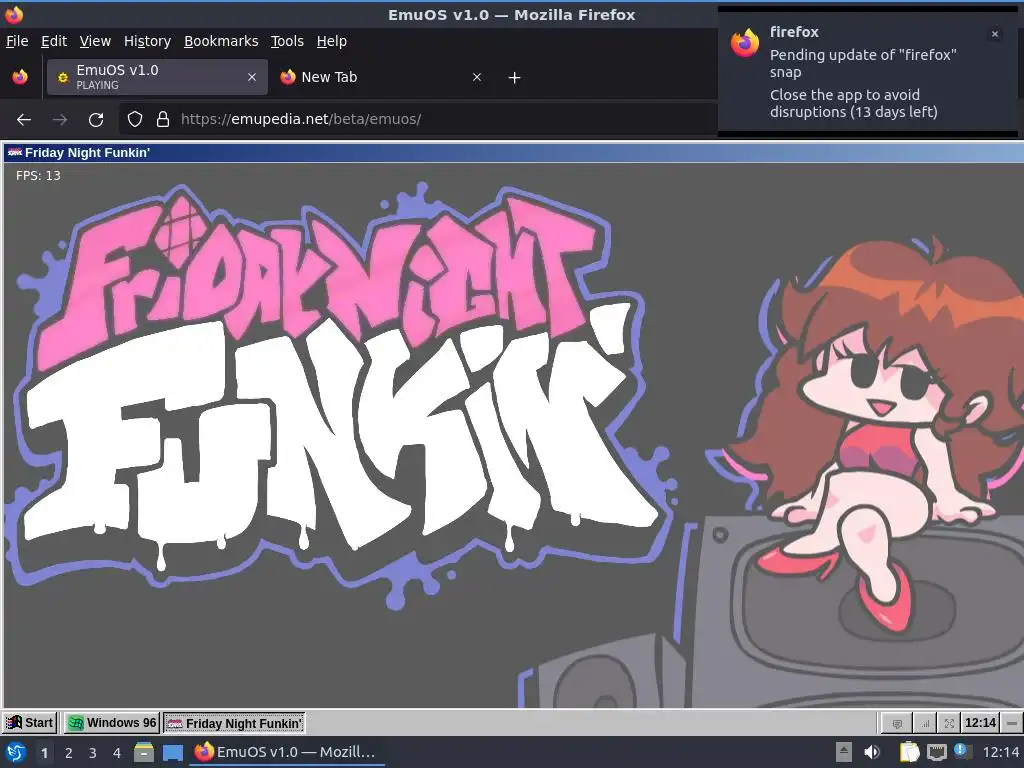
Task: Click the Friday Night Funkin' window title bar
Action: tap(513, 153)
